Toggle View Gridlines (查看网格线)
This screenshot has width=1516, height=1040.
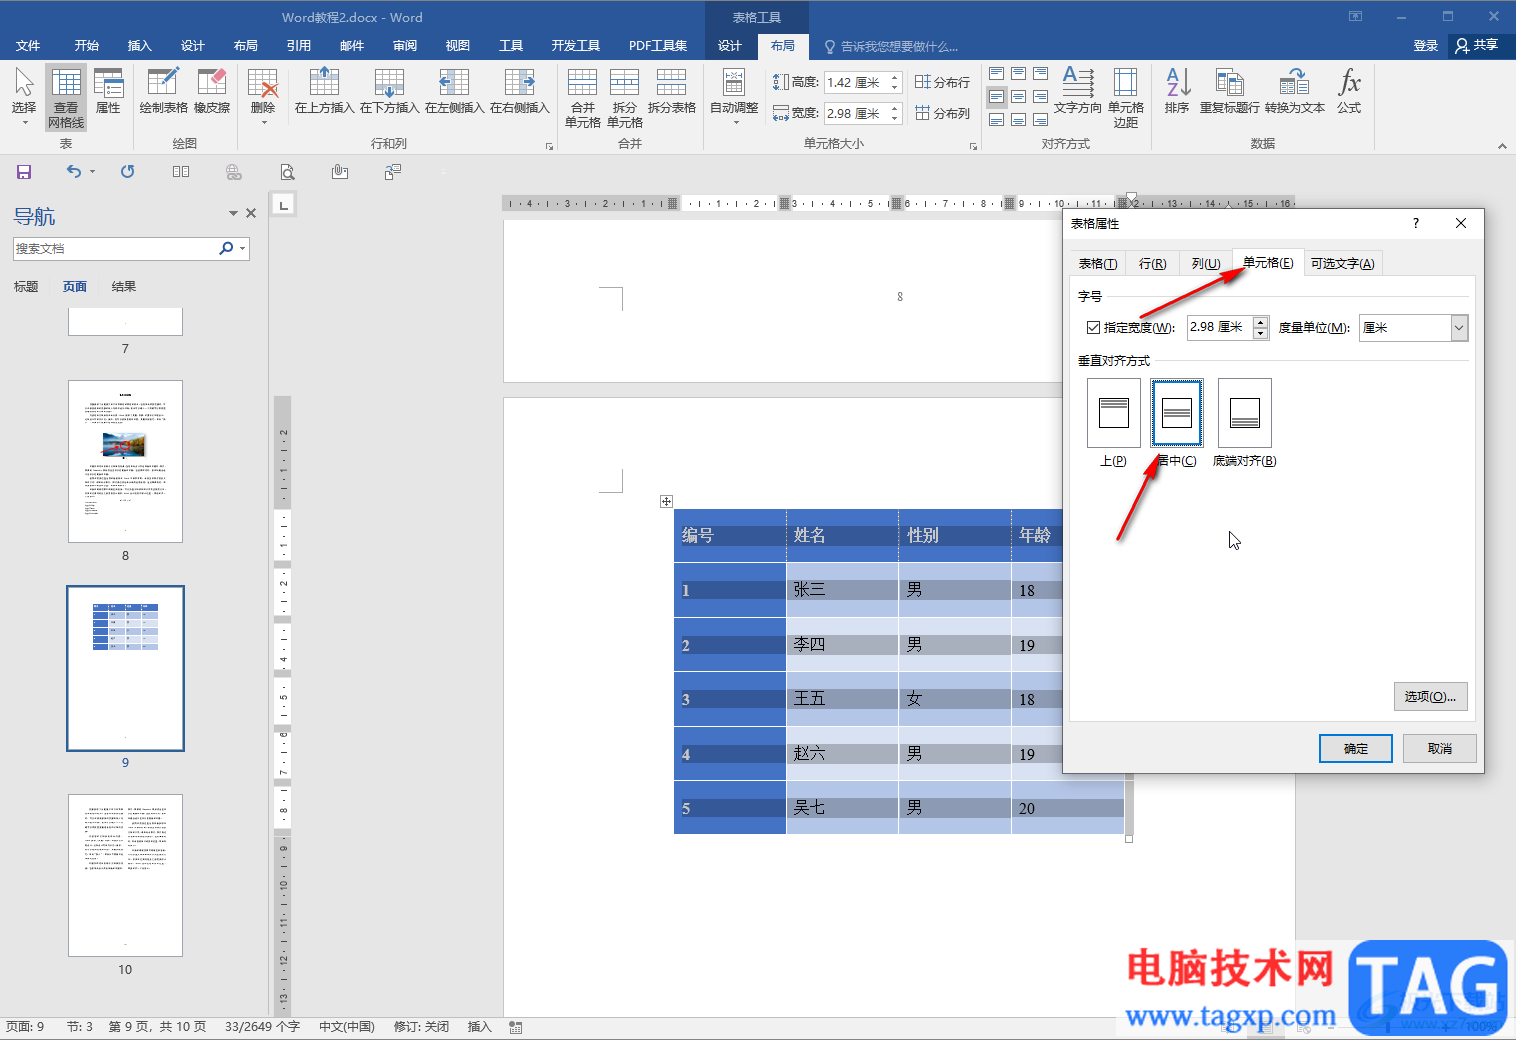(x=66, y=97)
